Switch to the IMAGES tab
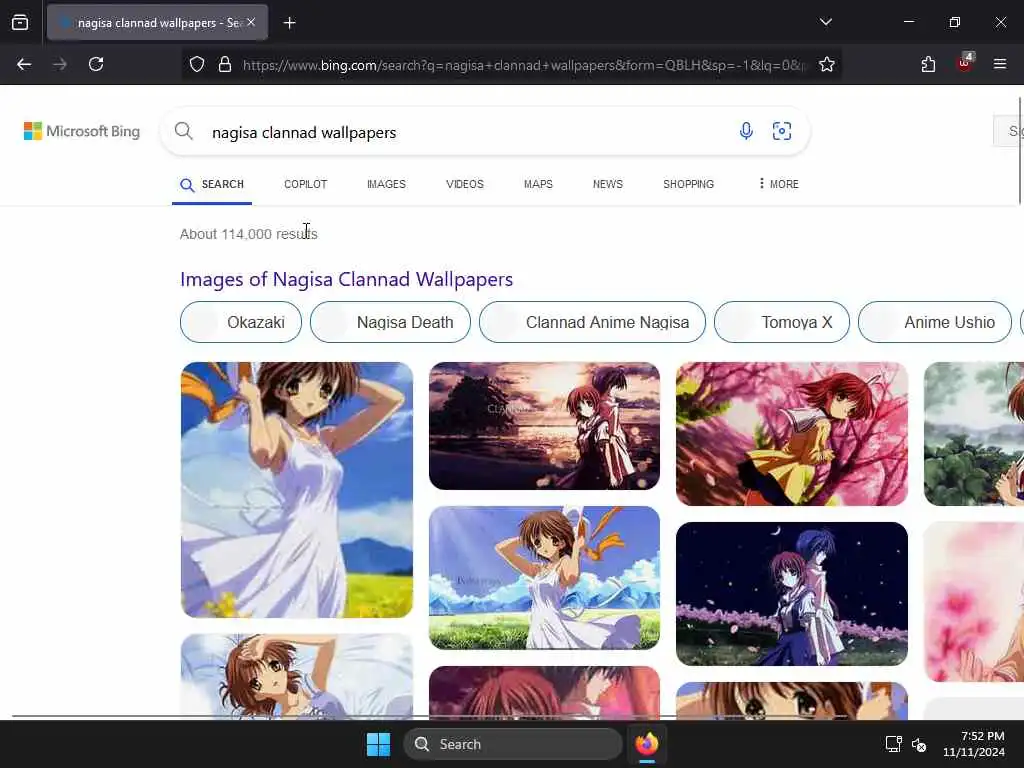The image size is (1024, 768). 386,184
